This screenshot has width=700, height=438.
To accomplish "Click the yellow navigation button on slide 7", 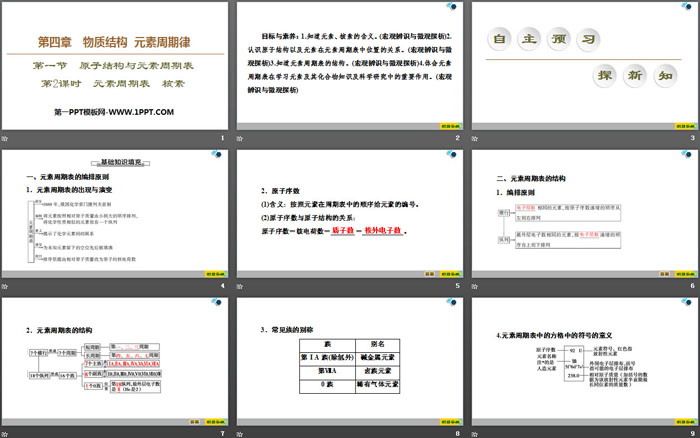I will (x=216, y=422).
